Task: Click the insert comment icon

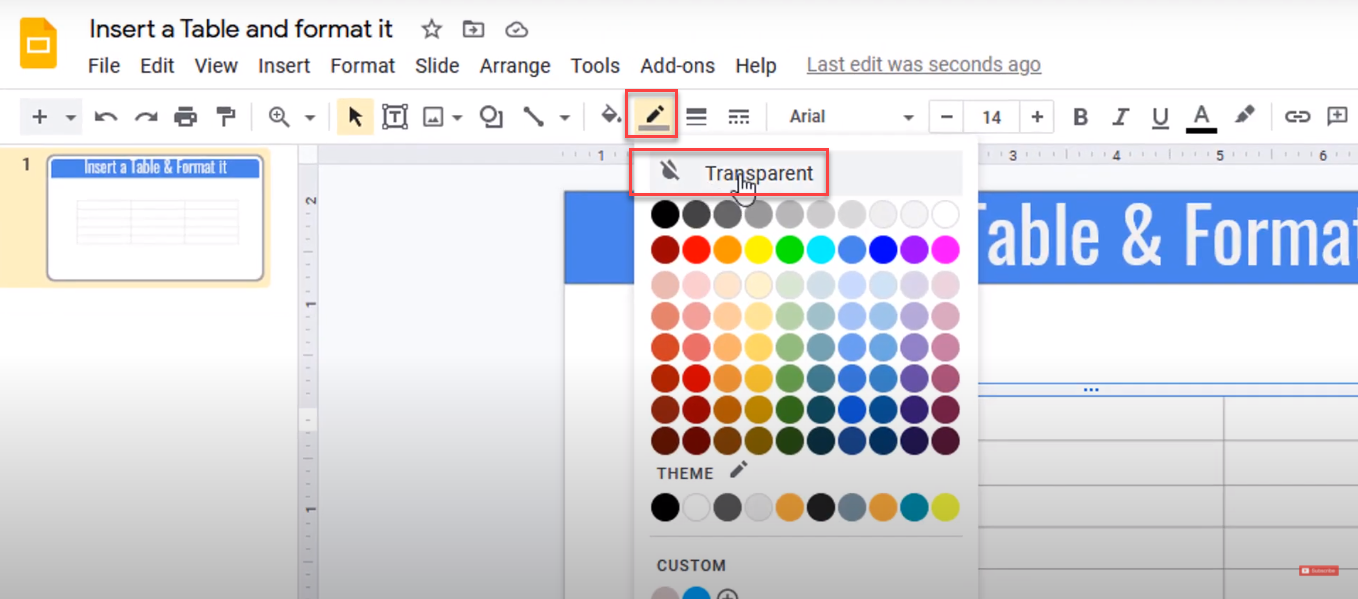Action: tap(1338, 116)
